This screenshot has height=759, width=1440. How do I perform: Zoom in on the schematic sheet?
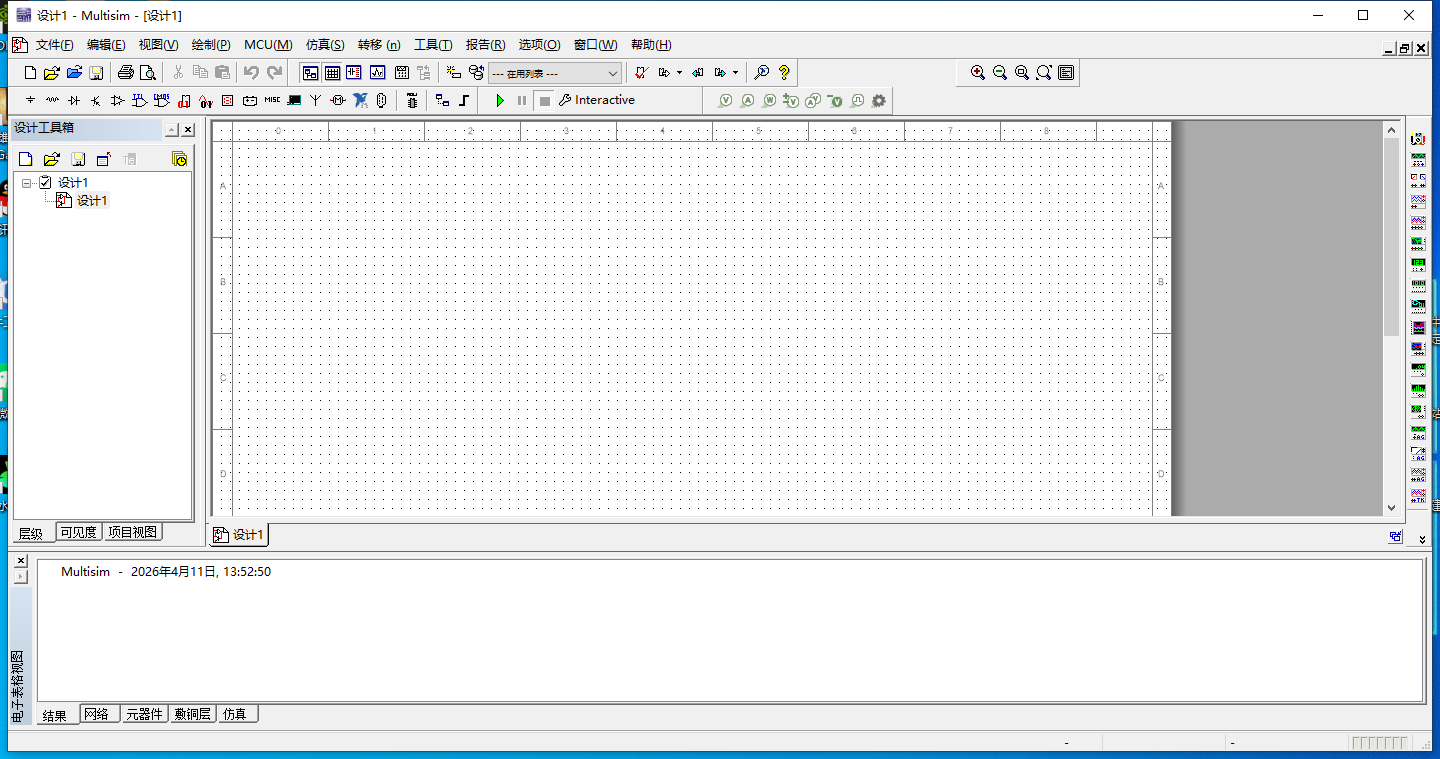pyautogui.click(x=978, y=73)
